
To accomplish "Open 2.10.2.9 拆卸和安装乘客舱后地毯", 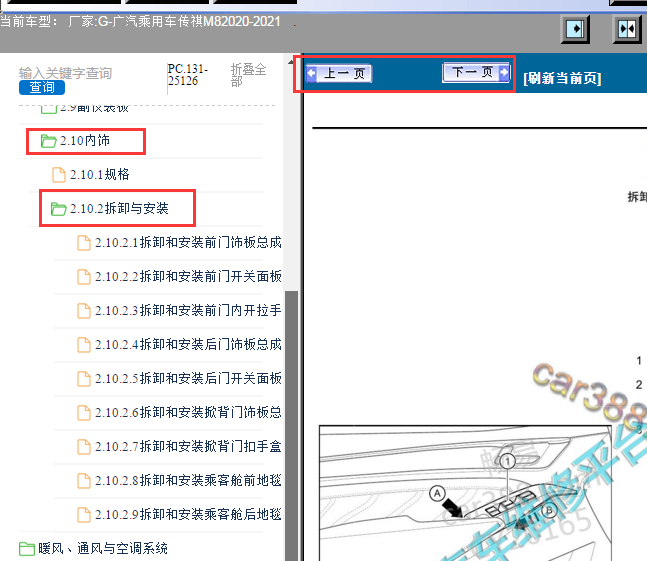I will [188, 514].
